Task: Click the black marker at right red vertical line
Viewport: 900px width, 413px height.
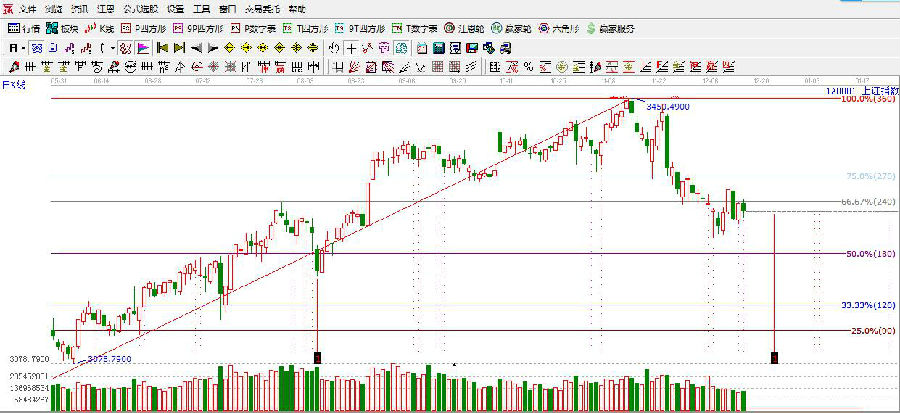Action: (774, 357)
